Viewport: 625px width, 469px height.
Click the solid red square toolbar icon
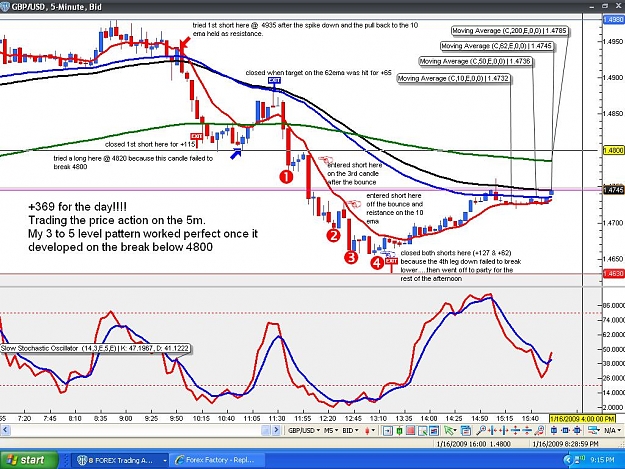[x=411, y=430]
